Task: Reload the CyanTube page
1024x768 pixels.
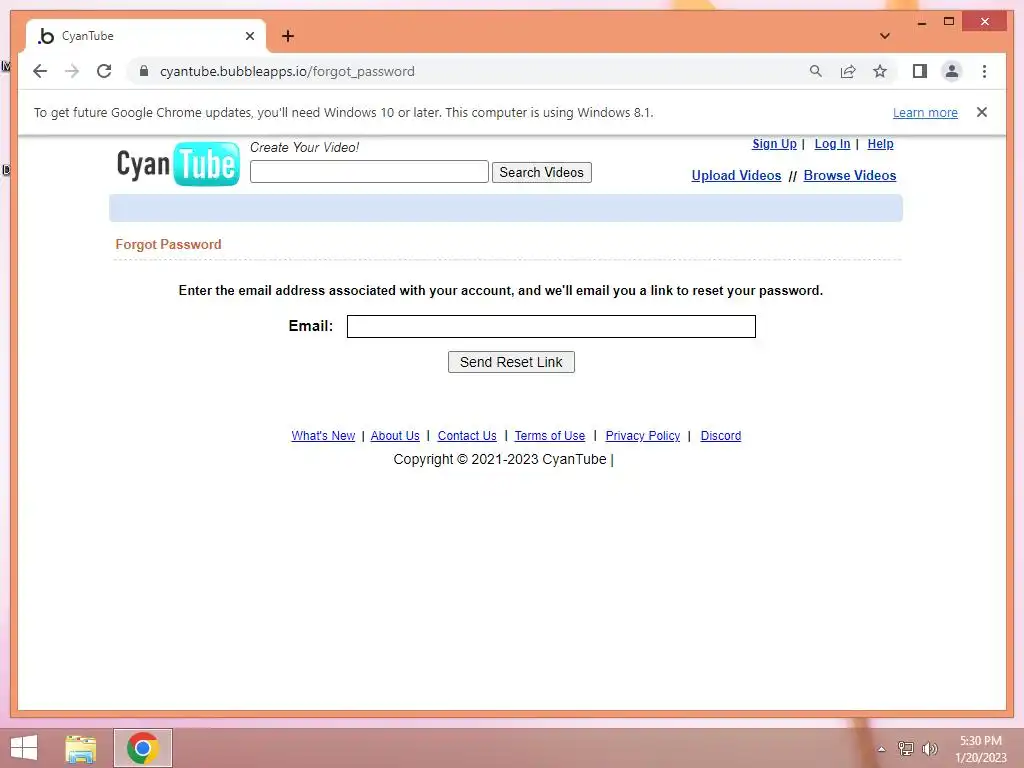Action: click(x=104, y=71)
